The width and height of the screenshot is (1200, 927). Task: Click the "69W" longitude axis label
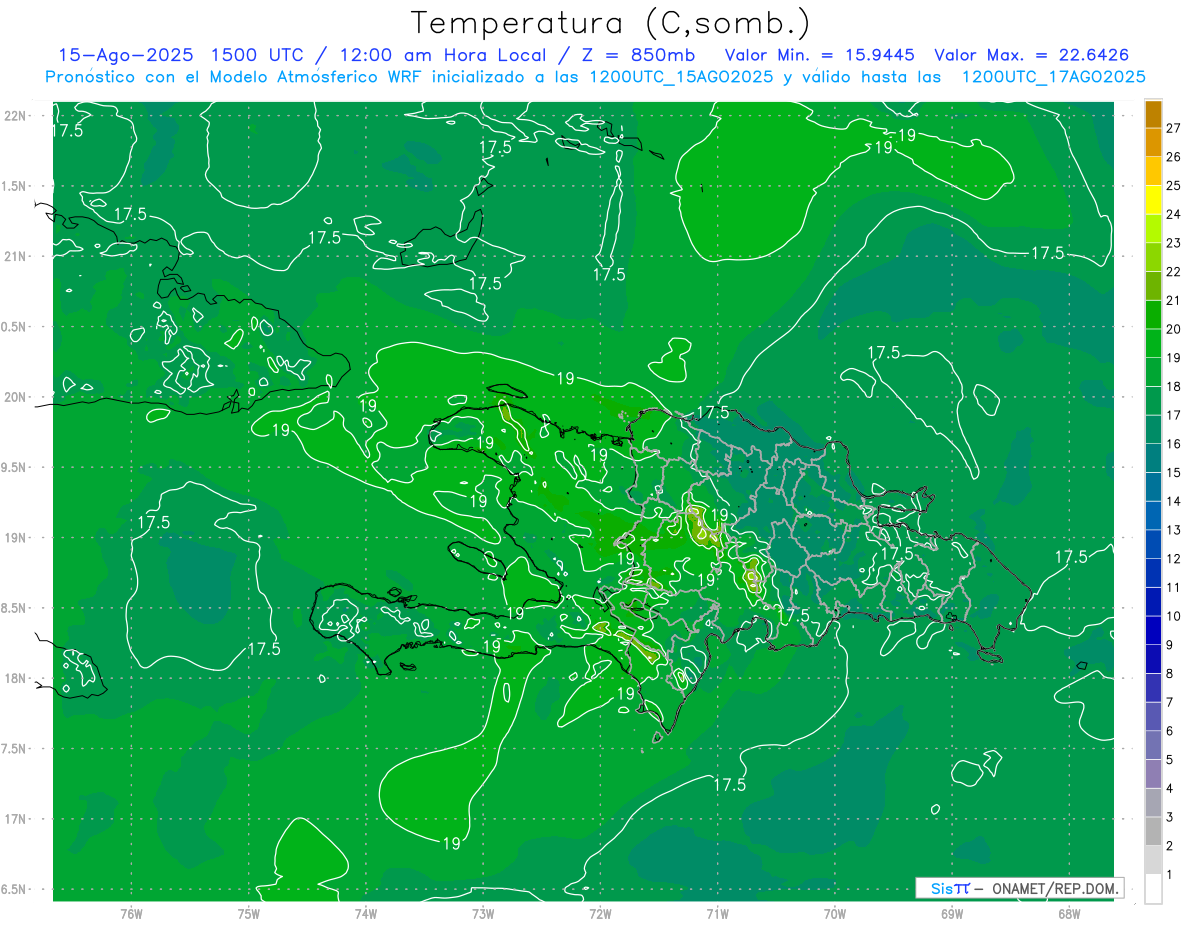952,913
